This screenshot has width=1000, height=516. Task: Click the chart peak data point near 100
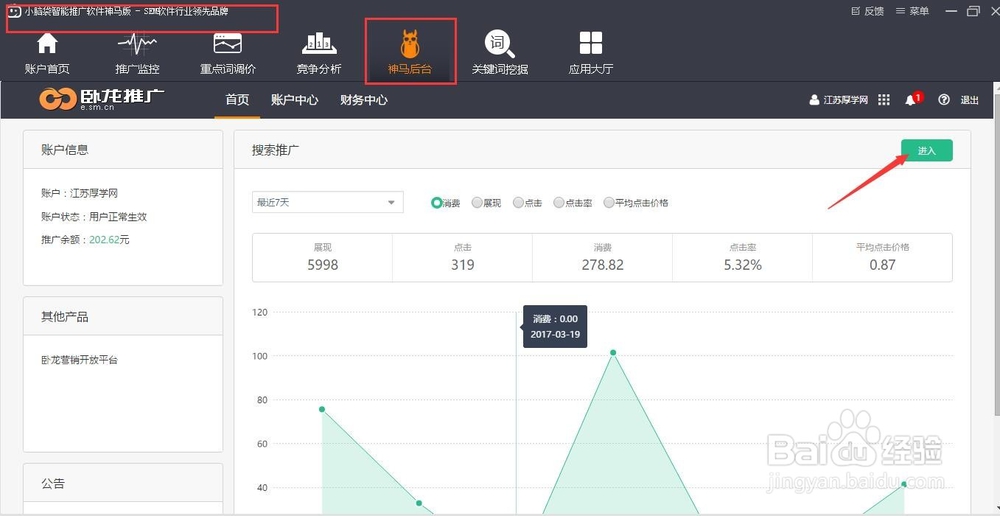pyautogui.click(x=613, y=352)
